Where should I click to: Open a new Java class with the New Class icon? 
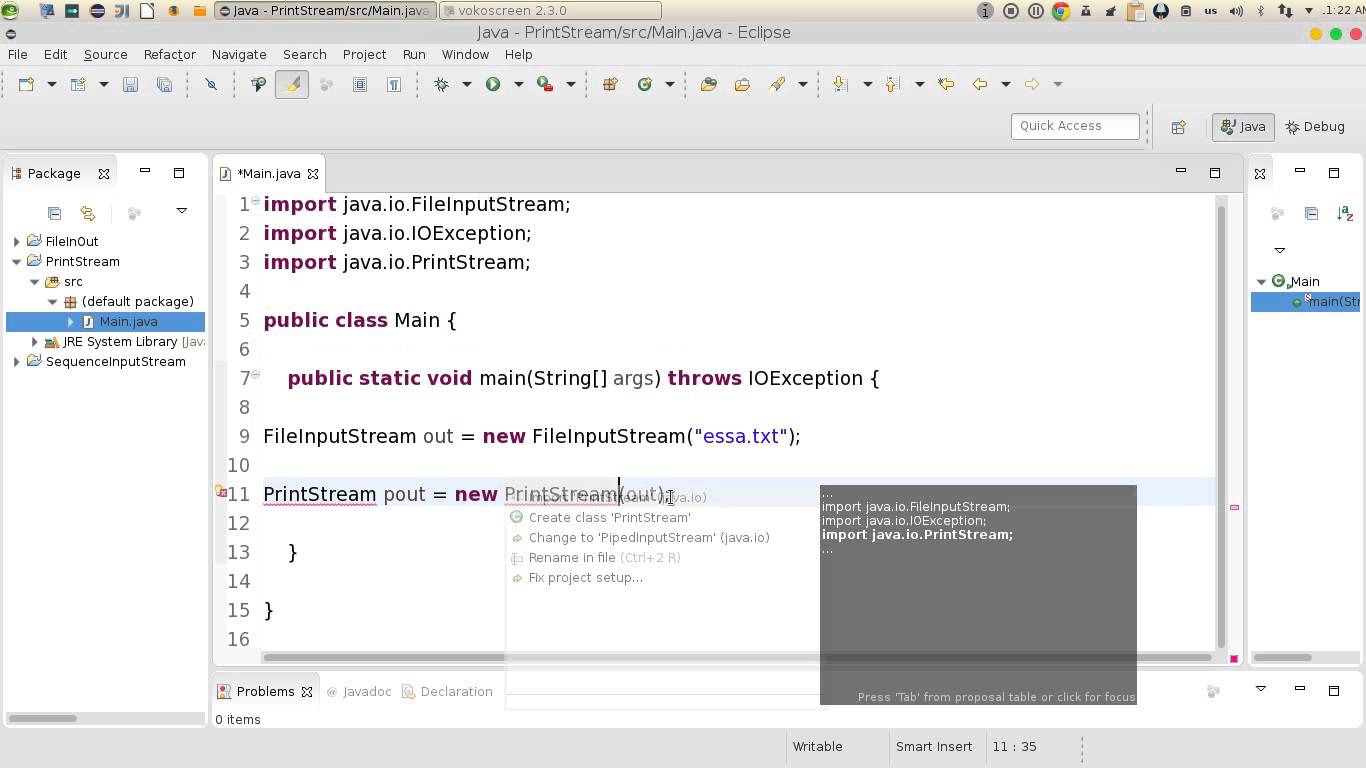tap(78, 84)
